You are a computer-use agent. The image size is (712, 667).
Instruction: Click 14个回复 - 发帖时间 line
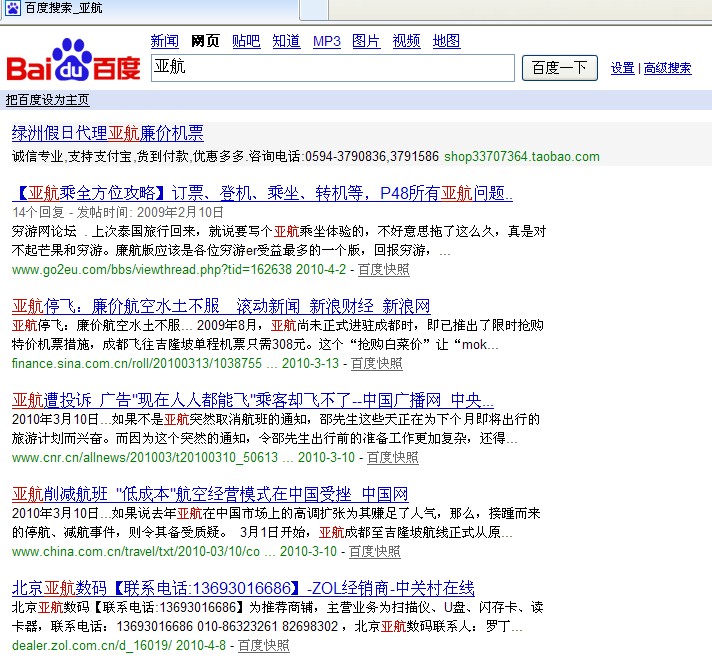pos(118,212)
